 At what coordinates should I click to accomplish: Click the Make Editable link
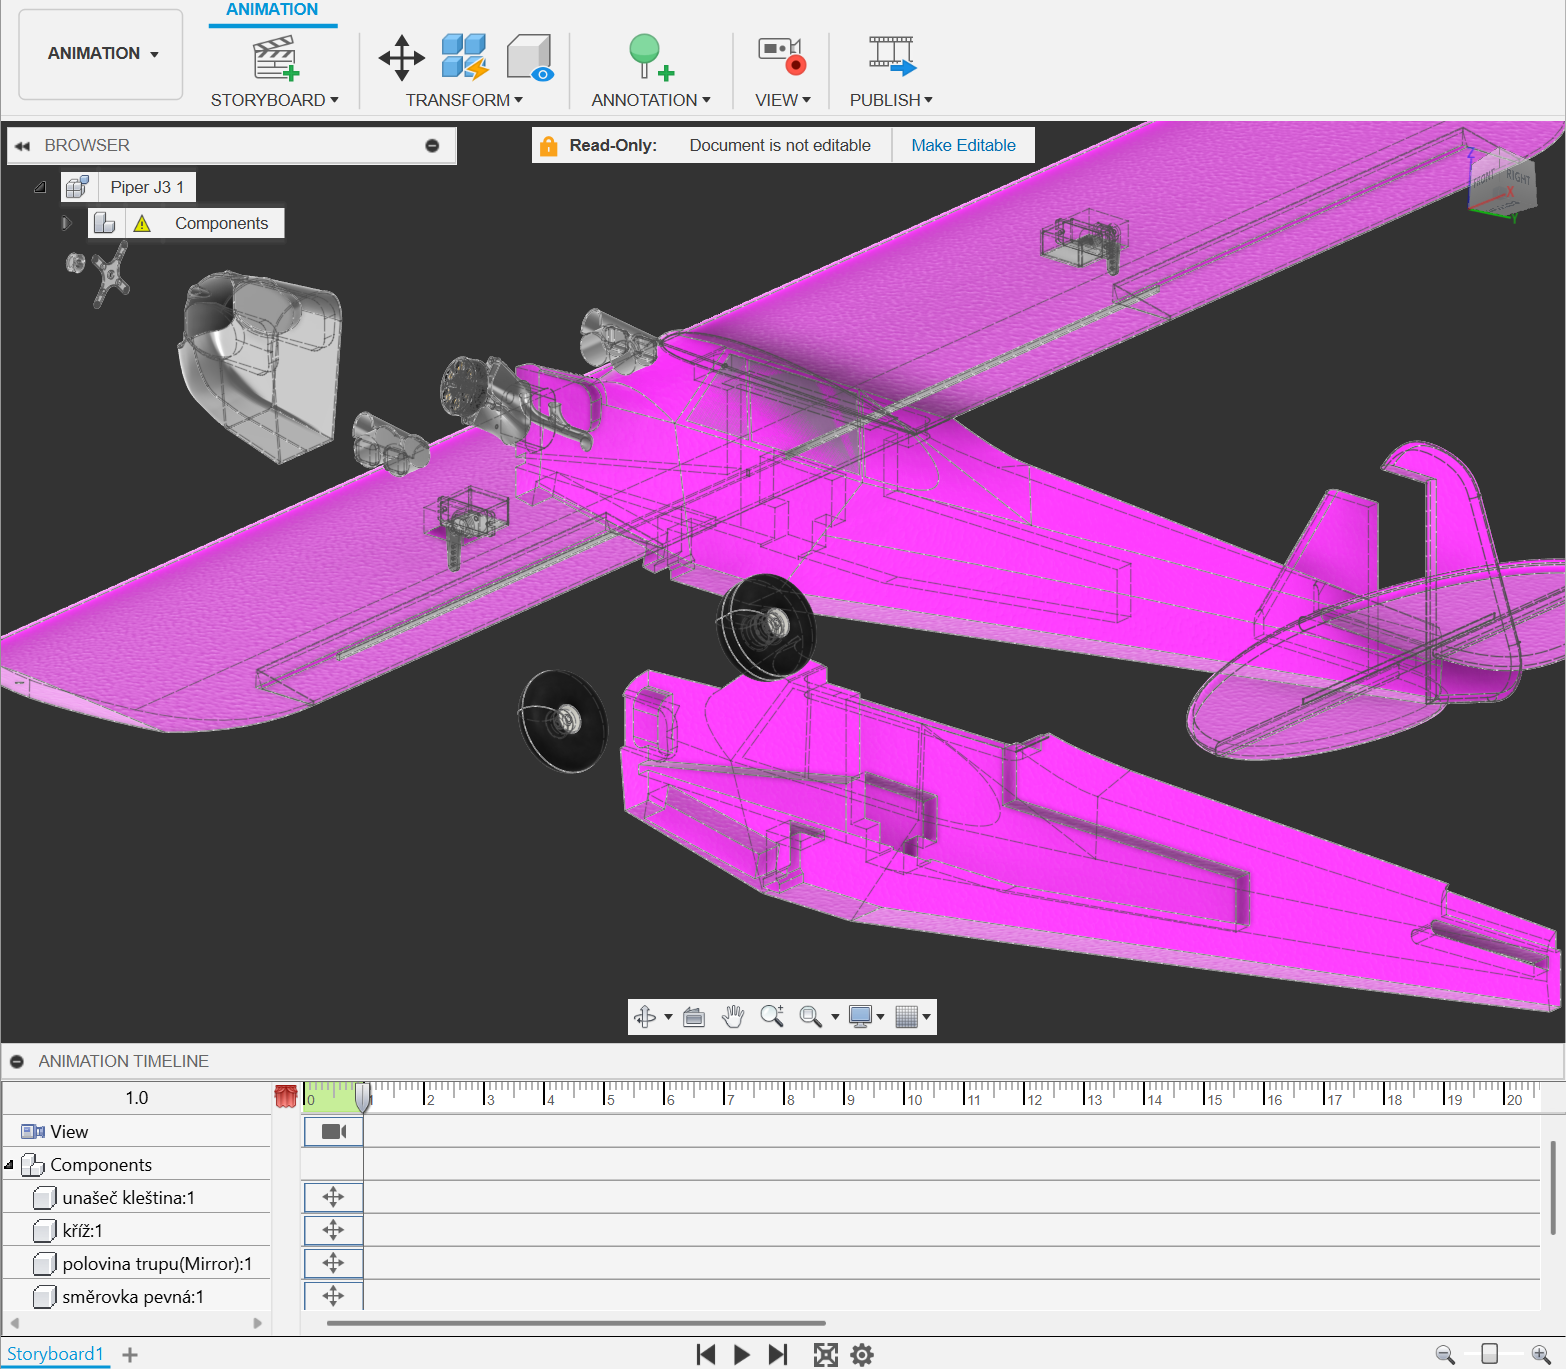(963, 145)
